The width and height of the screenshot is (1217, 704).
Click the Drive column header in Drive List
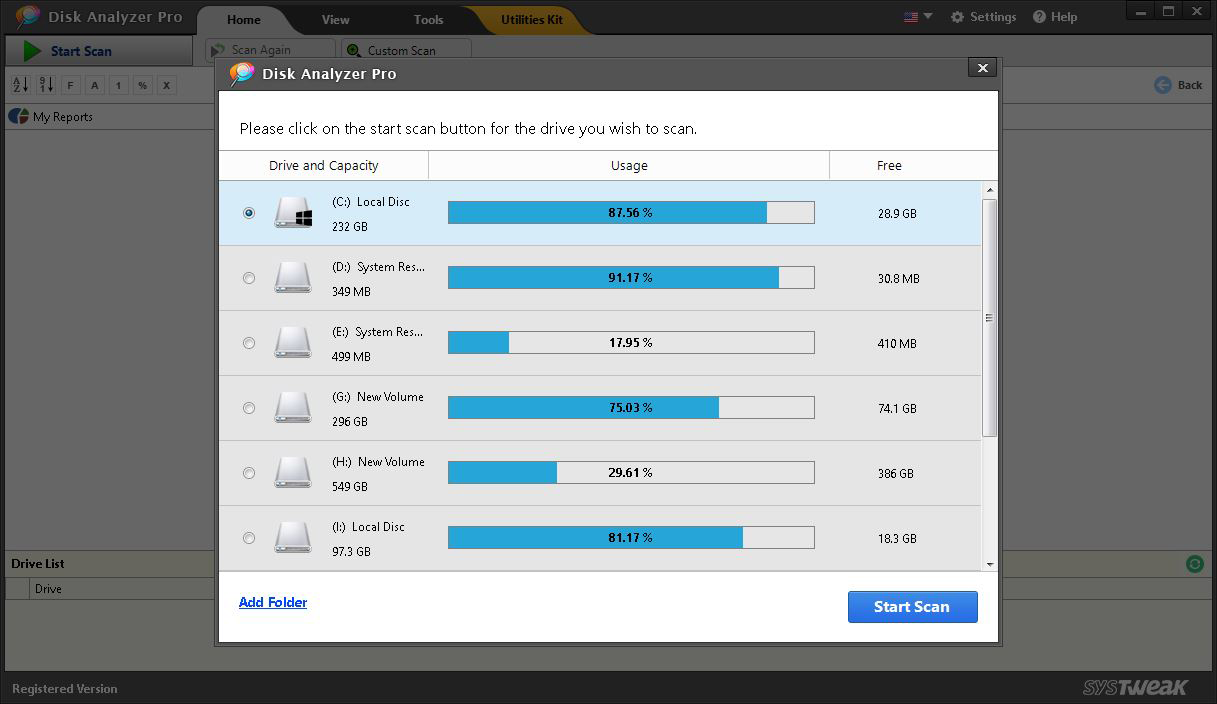[x=48, y=589]
